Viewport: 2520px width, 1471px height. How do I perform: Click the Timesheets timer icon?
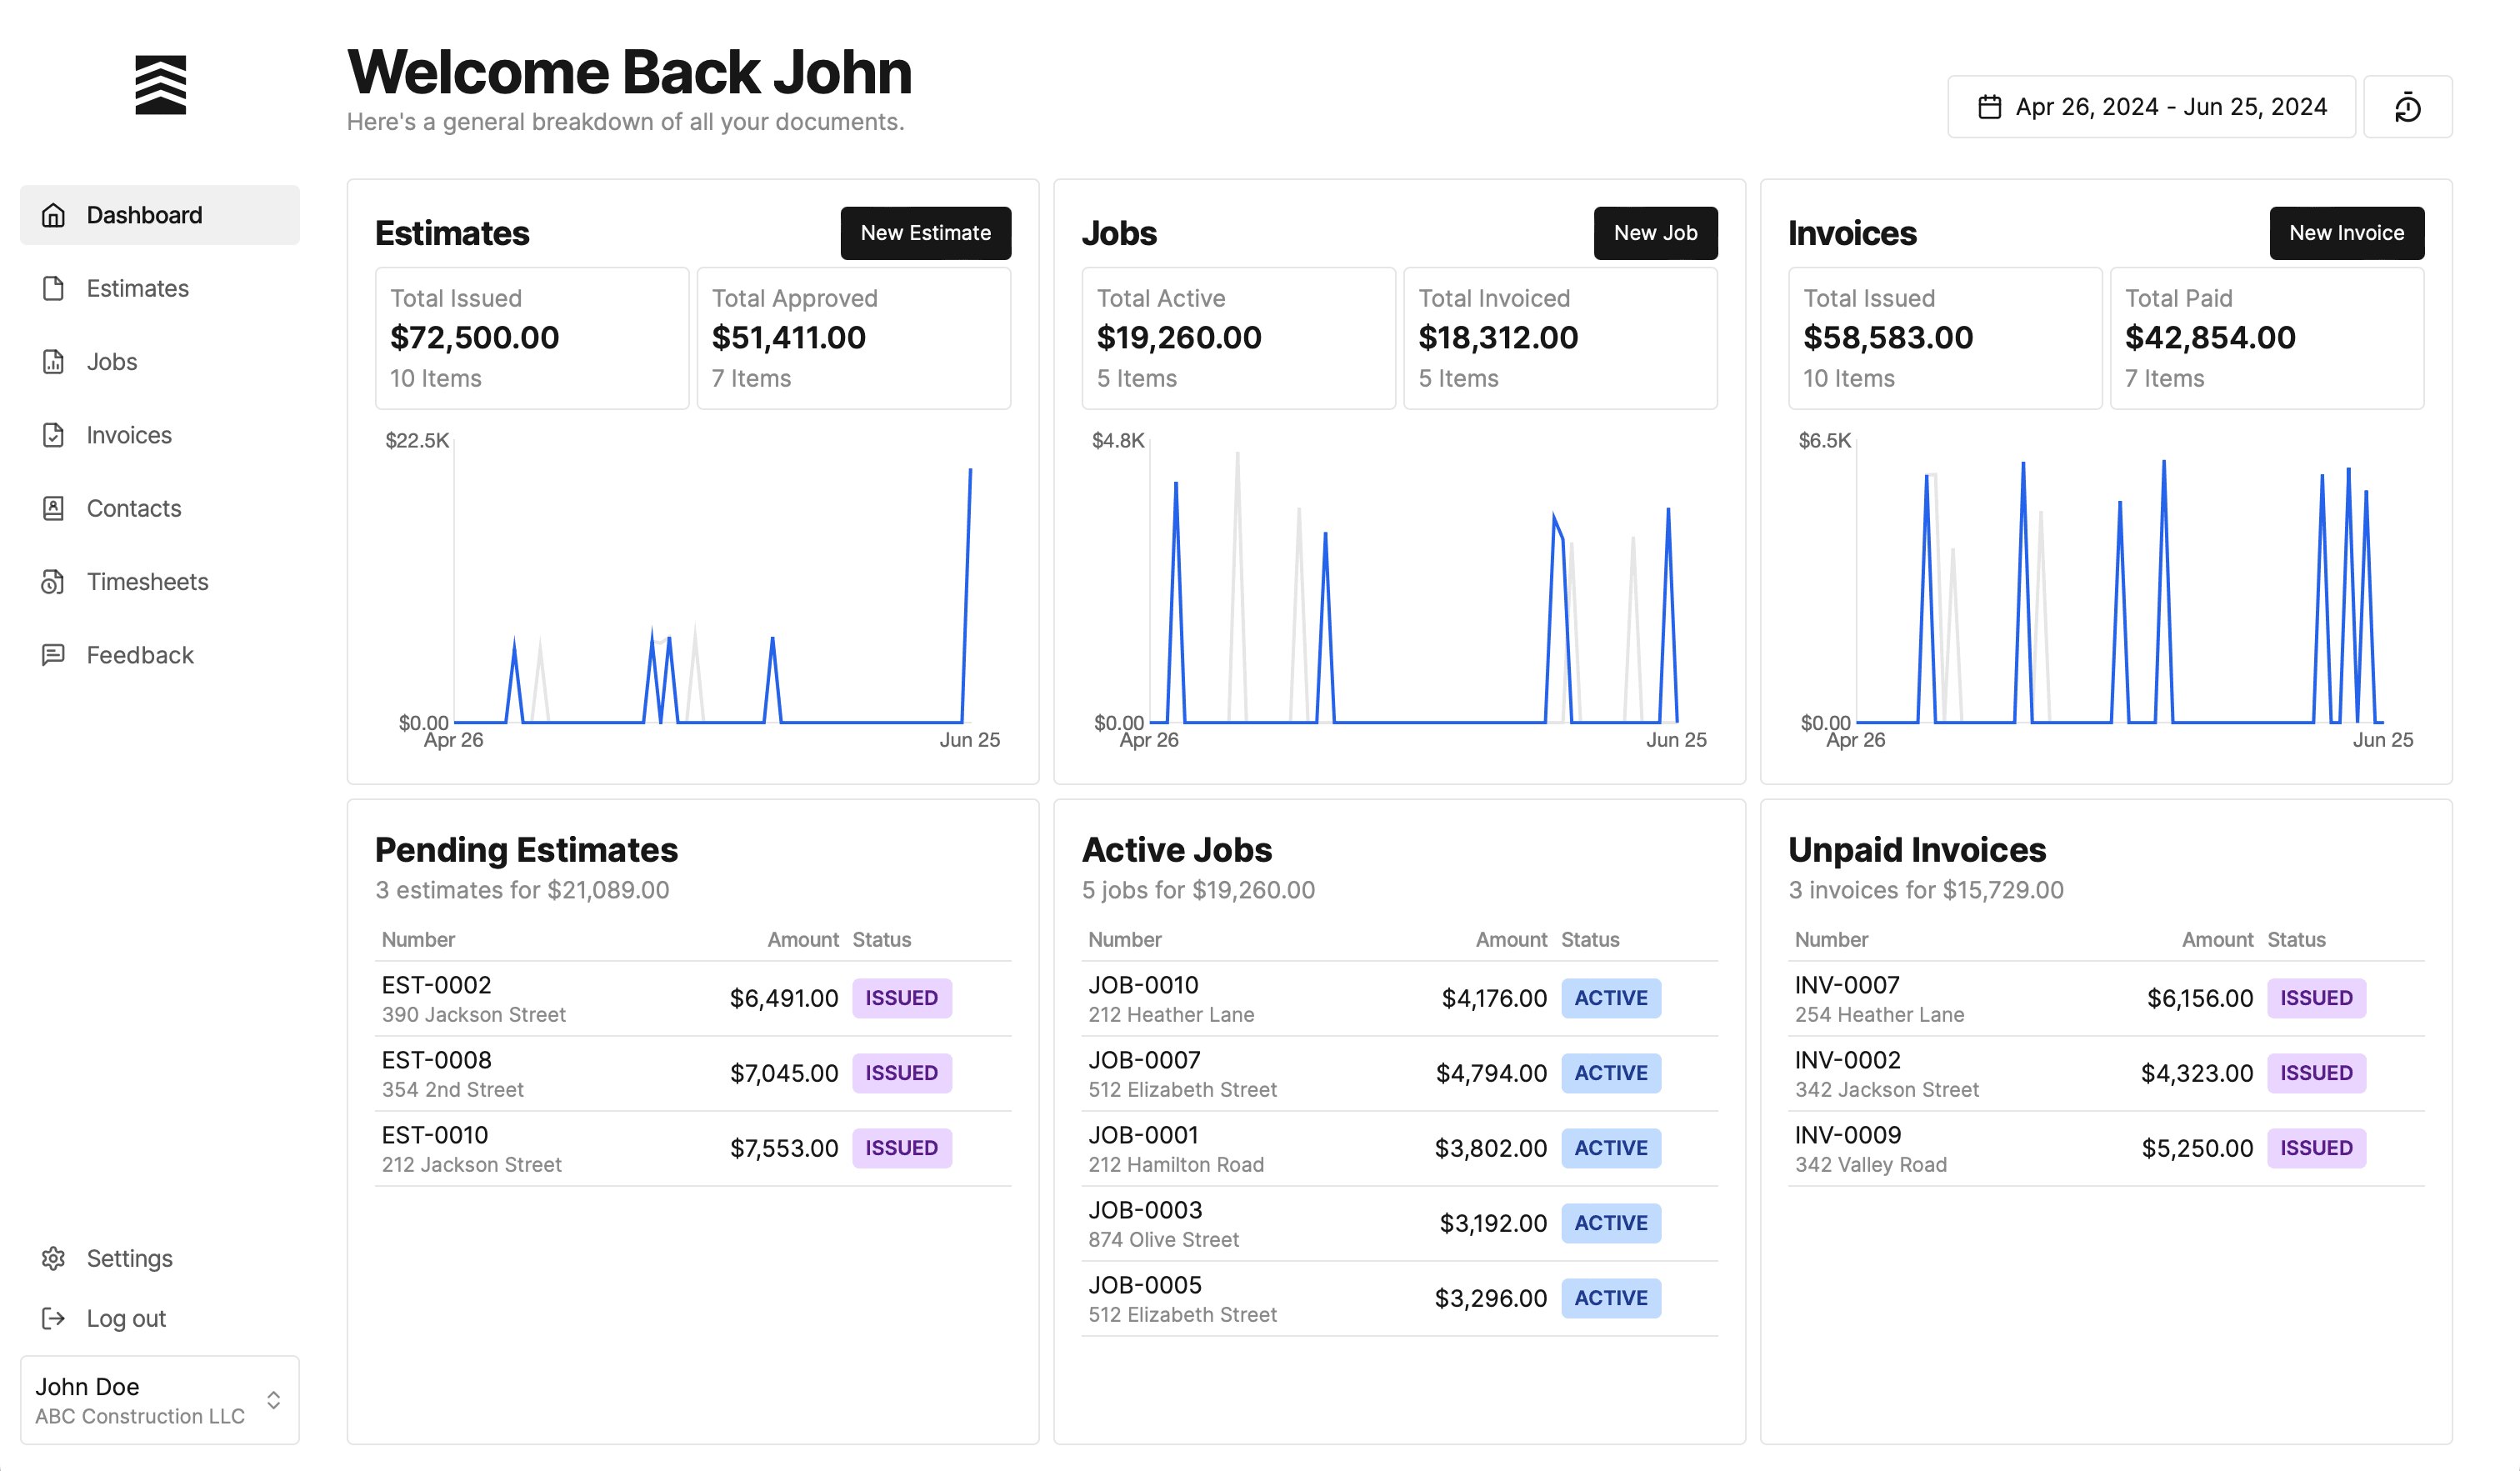[53, 581]
